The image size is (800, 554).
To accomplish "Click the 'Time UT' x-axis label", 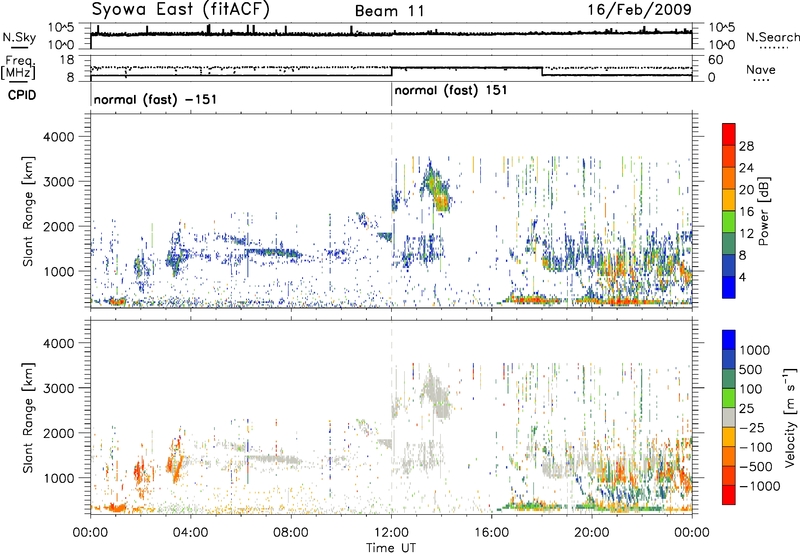I will click(391, 548).
